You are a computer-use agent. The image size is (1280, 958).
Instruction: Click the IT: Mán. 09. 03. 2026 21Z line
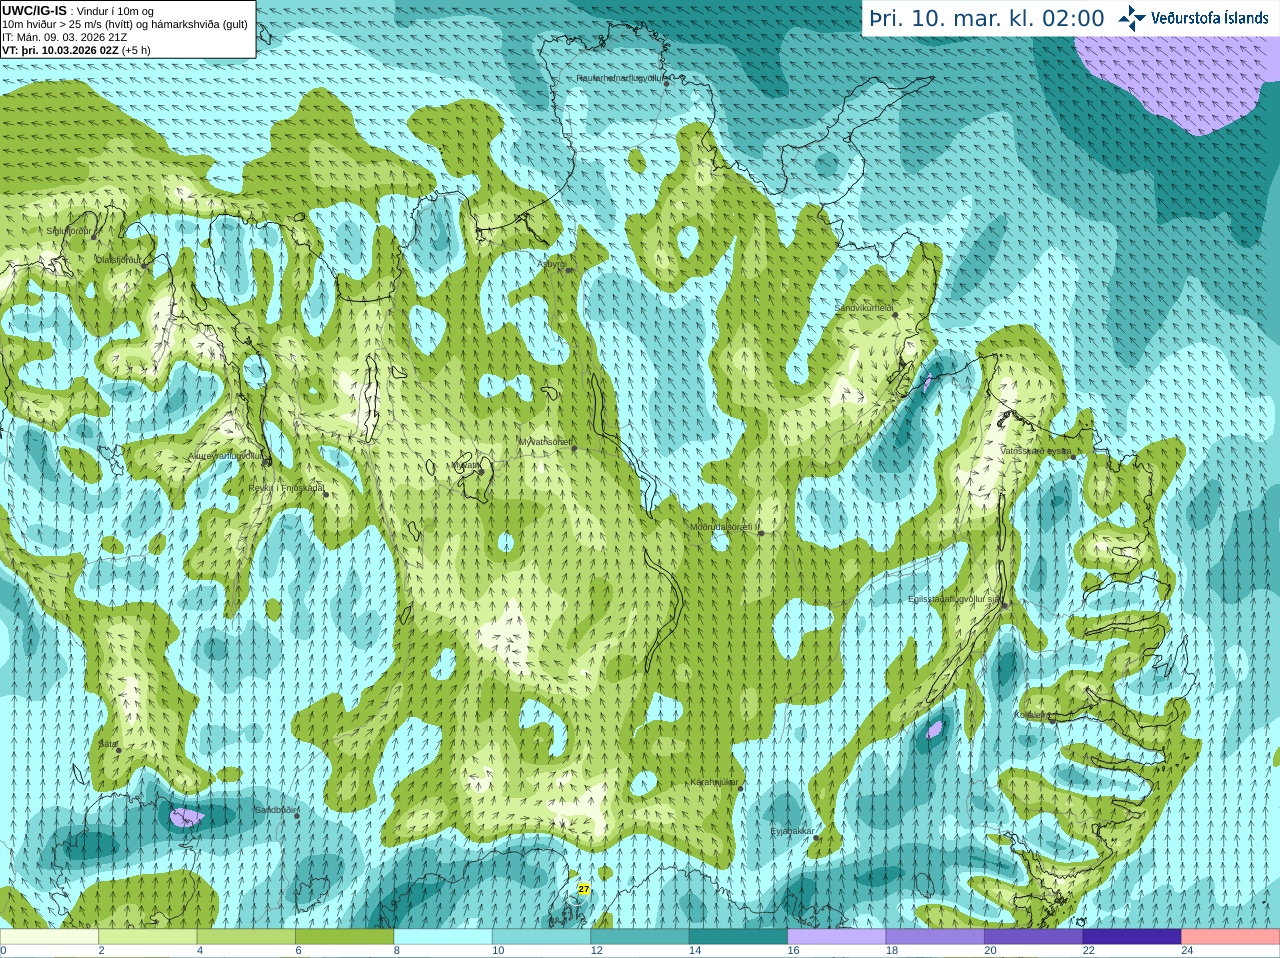coord(65,37)
